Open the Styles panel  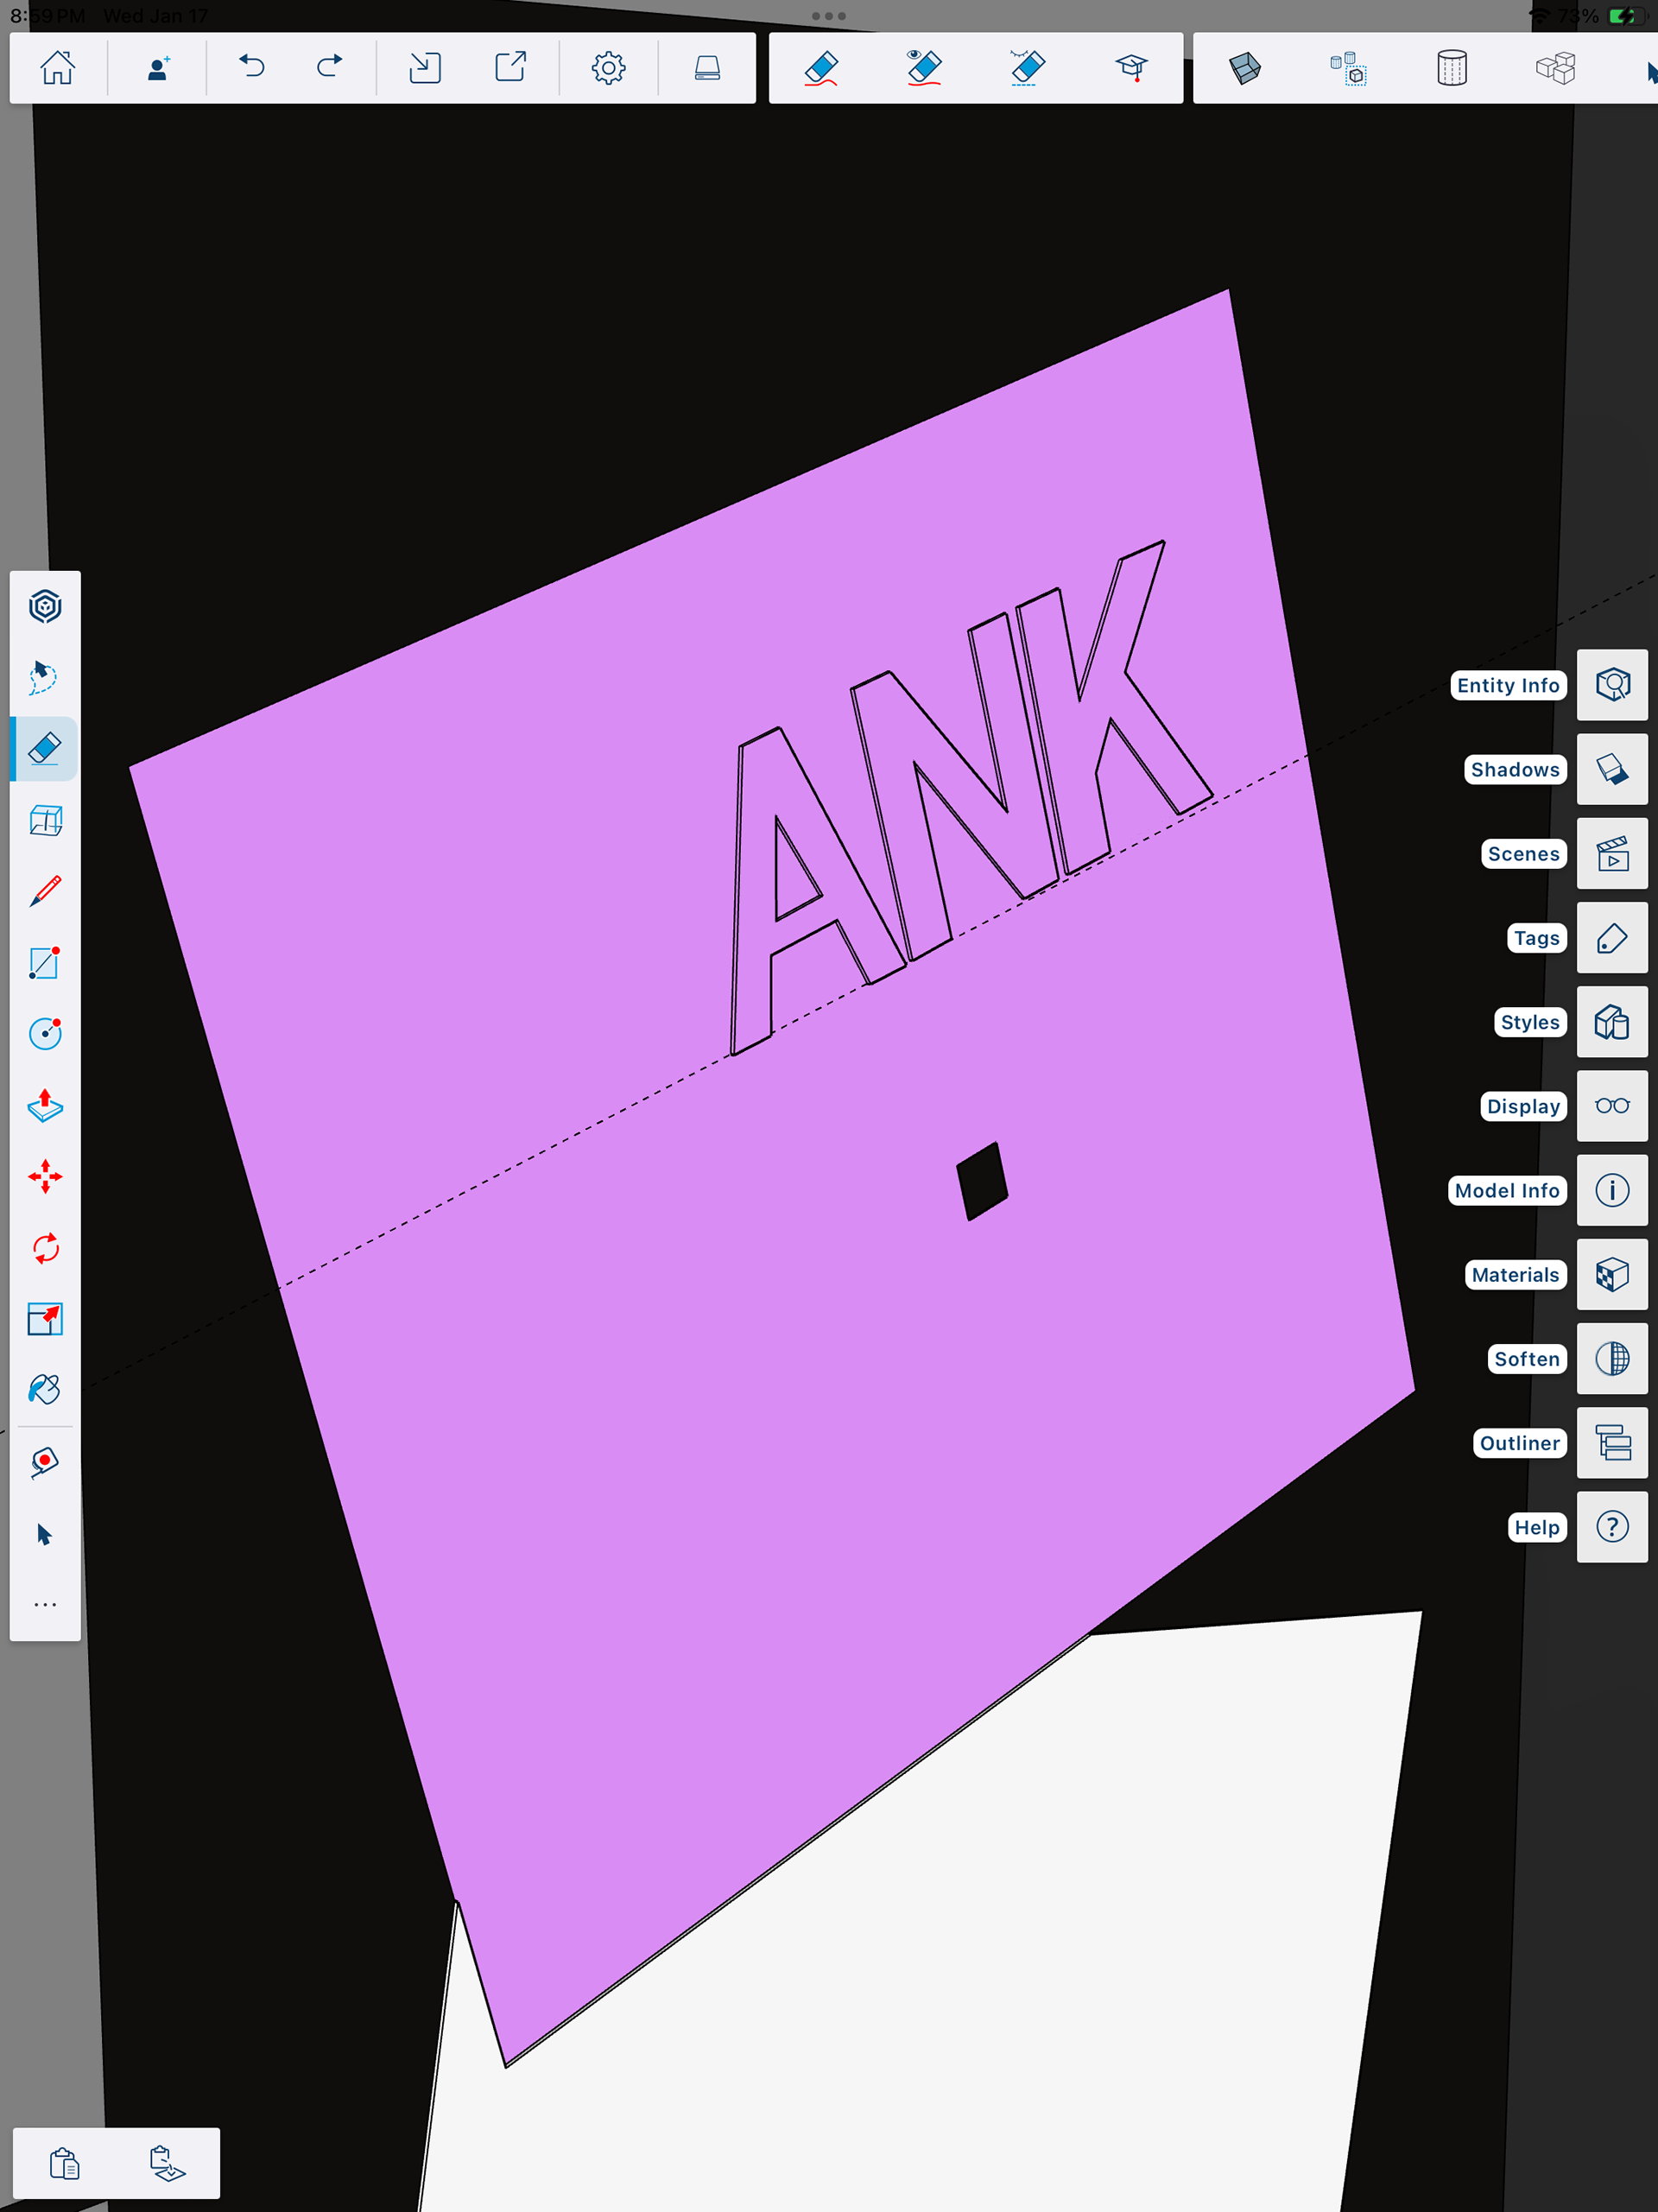(1612, 1022)
